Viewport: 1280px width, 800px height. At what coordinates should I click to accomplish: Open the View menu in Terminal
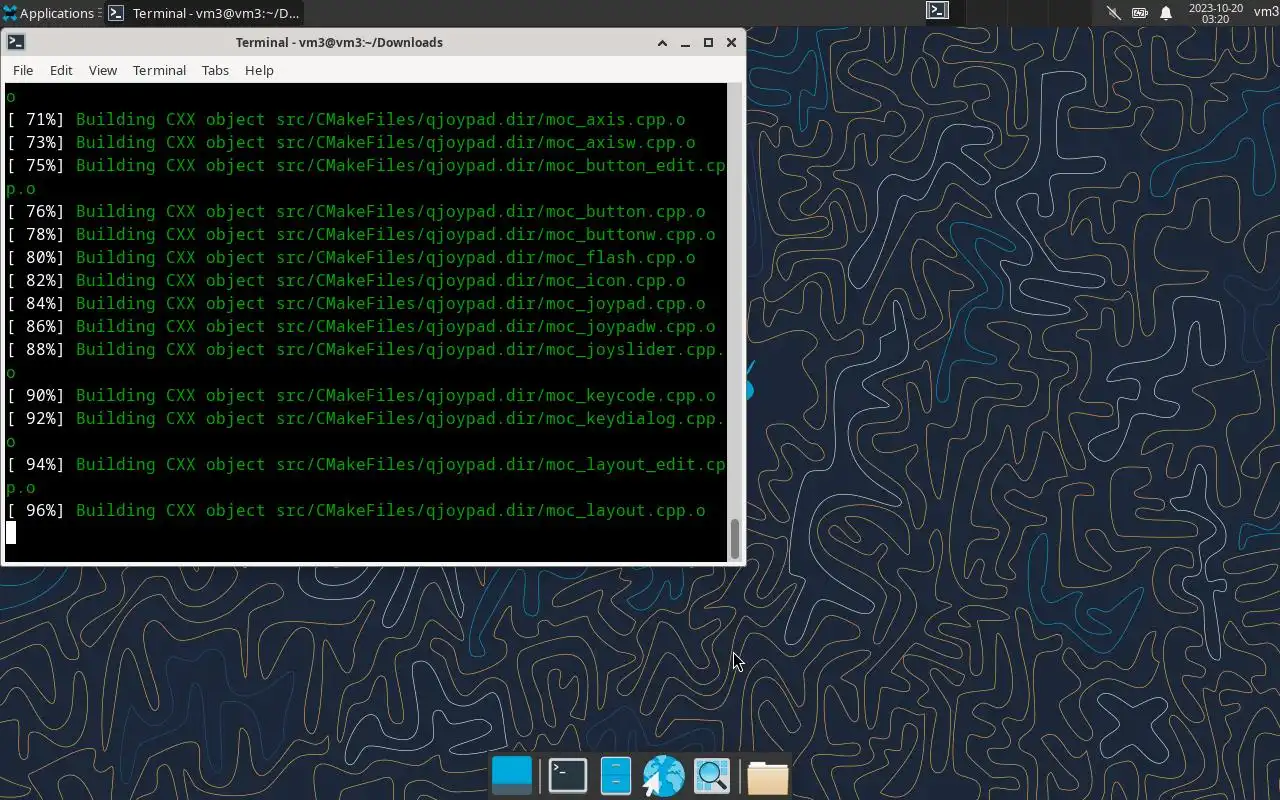[103, 70]
